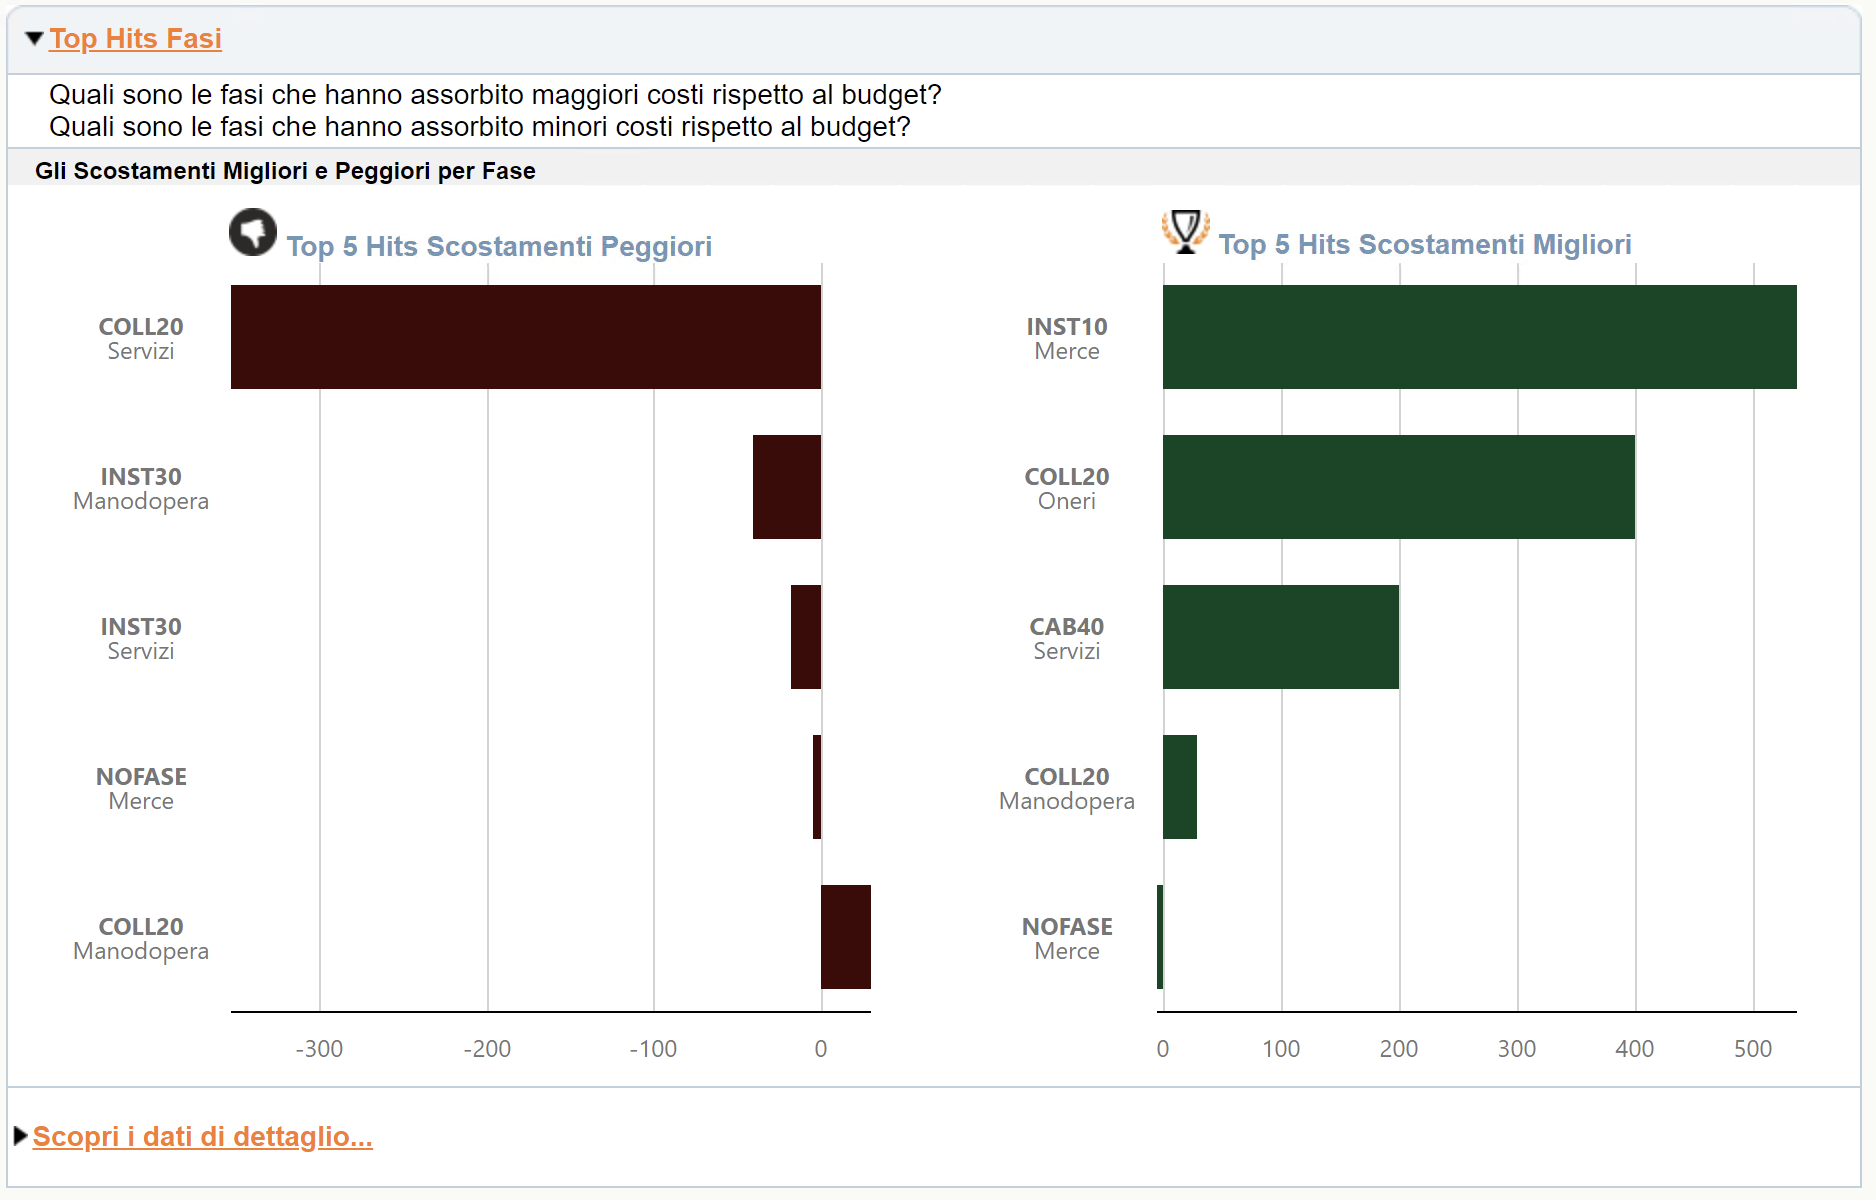Screen dimensions: 1876x1200
Task: Click the INST30 Servizi dark red bar
Action: tap(806, 637)
